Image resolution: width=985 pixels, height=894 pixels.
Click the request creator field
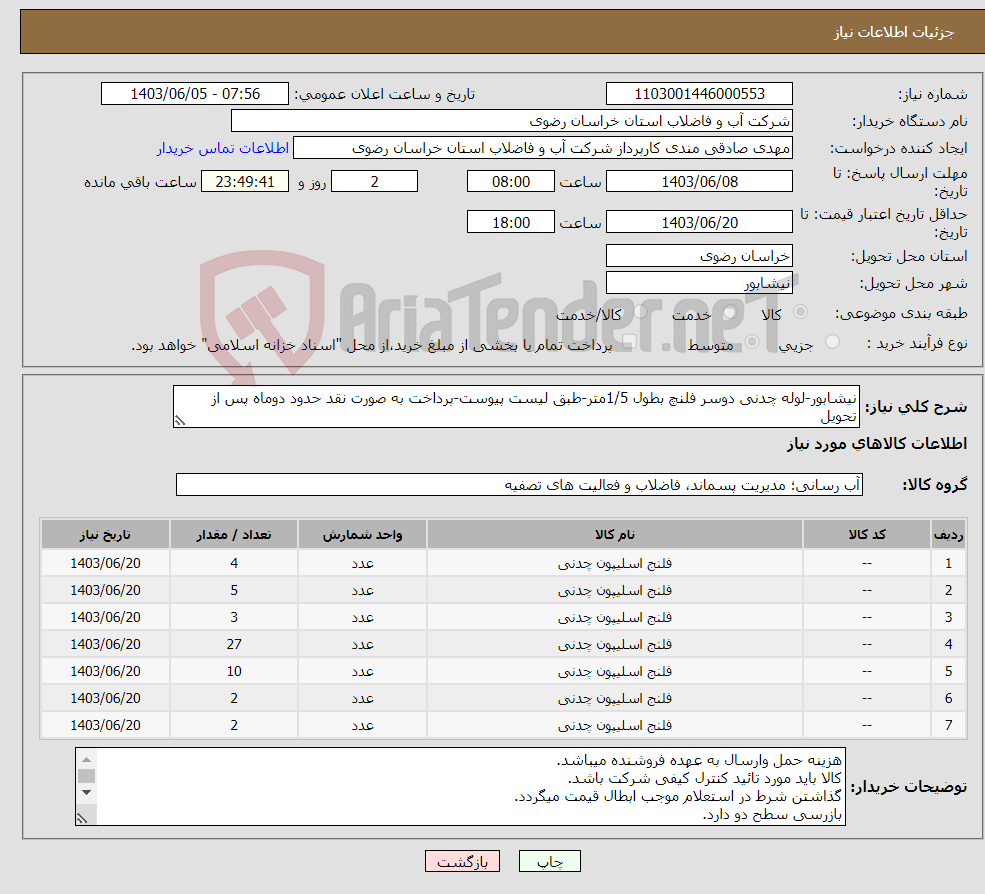[x=543, y=148]
